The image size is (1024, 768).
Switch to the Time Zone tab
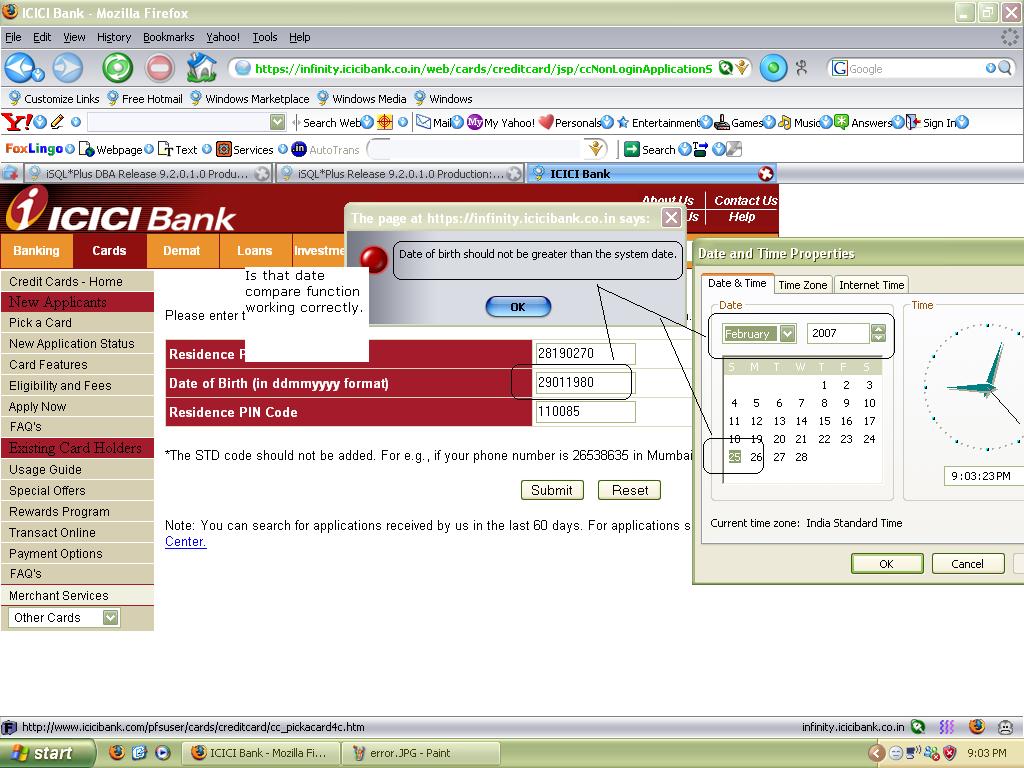(802, 285)
